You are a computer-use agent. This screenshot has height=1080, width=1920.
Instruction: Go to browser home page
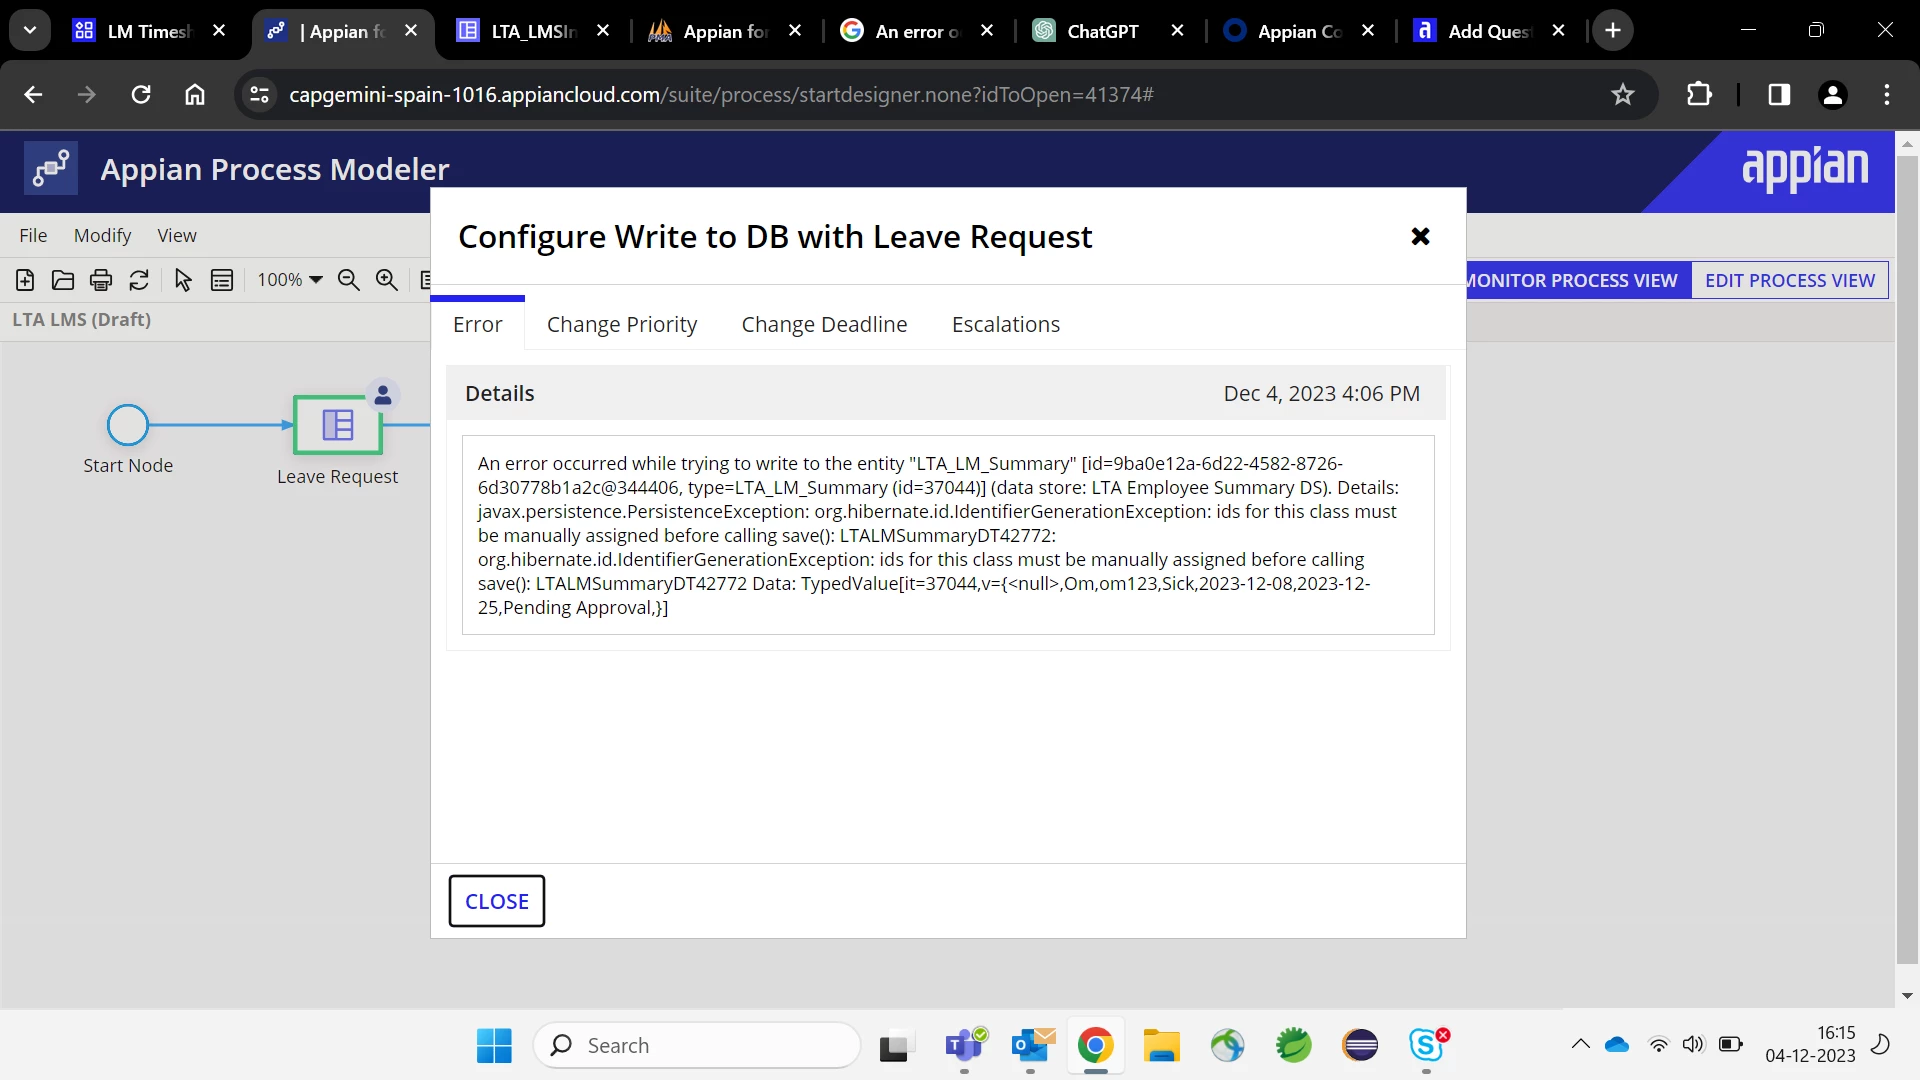click(x=195, y=95)
